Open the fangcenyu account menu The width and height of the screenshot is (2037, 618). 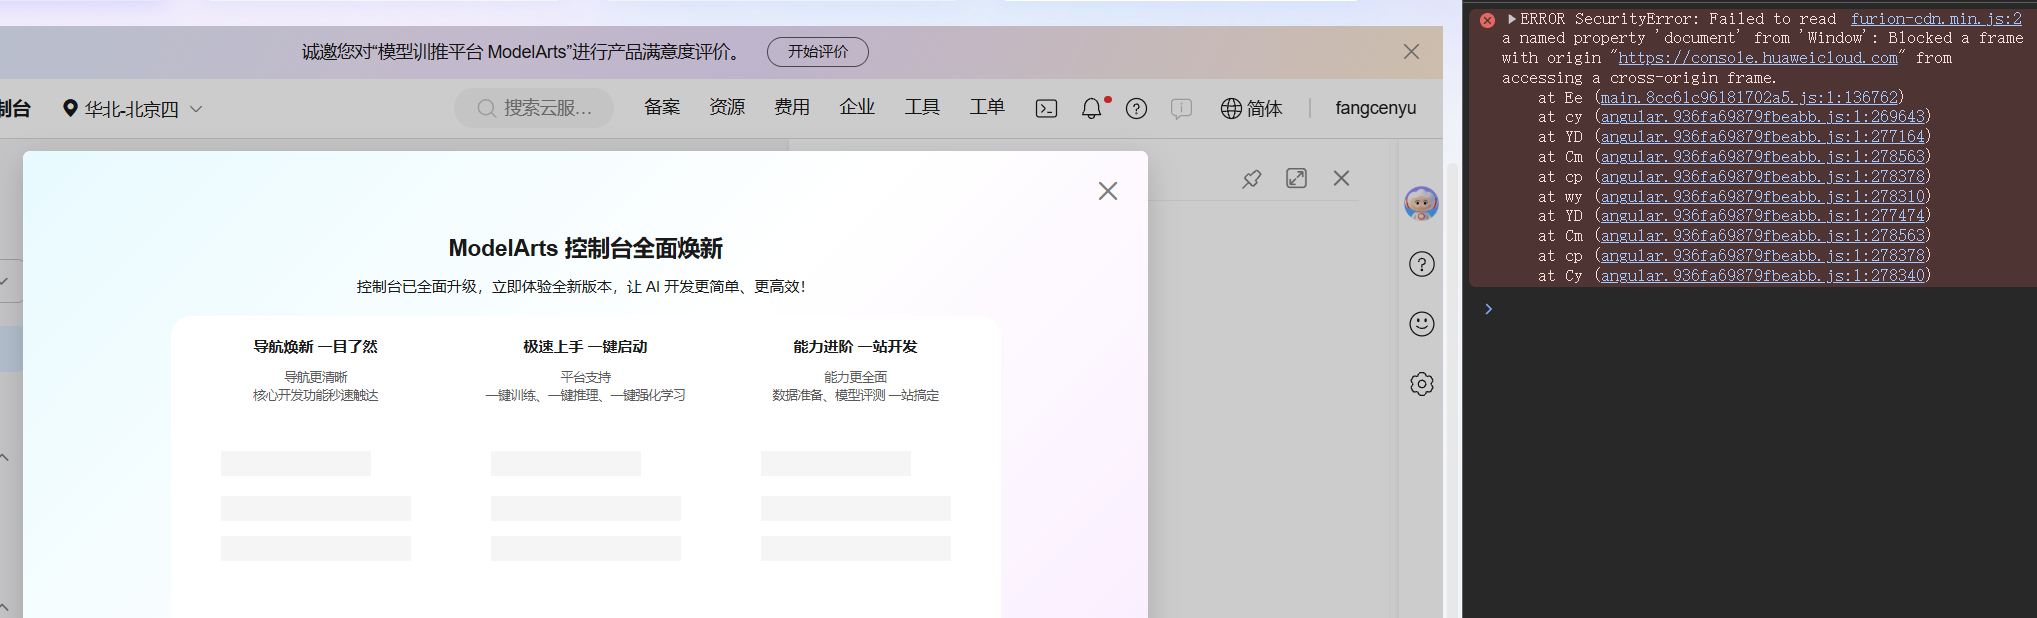[x=1375, y=108]
